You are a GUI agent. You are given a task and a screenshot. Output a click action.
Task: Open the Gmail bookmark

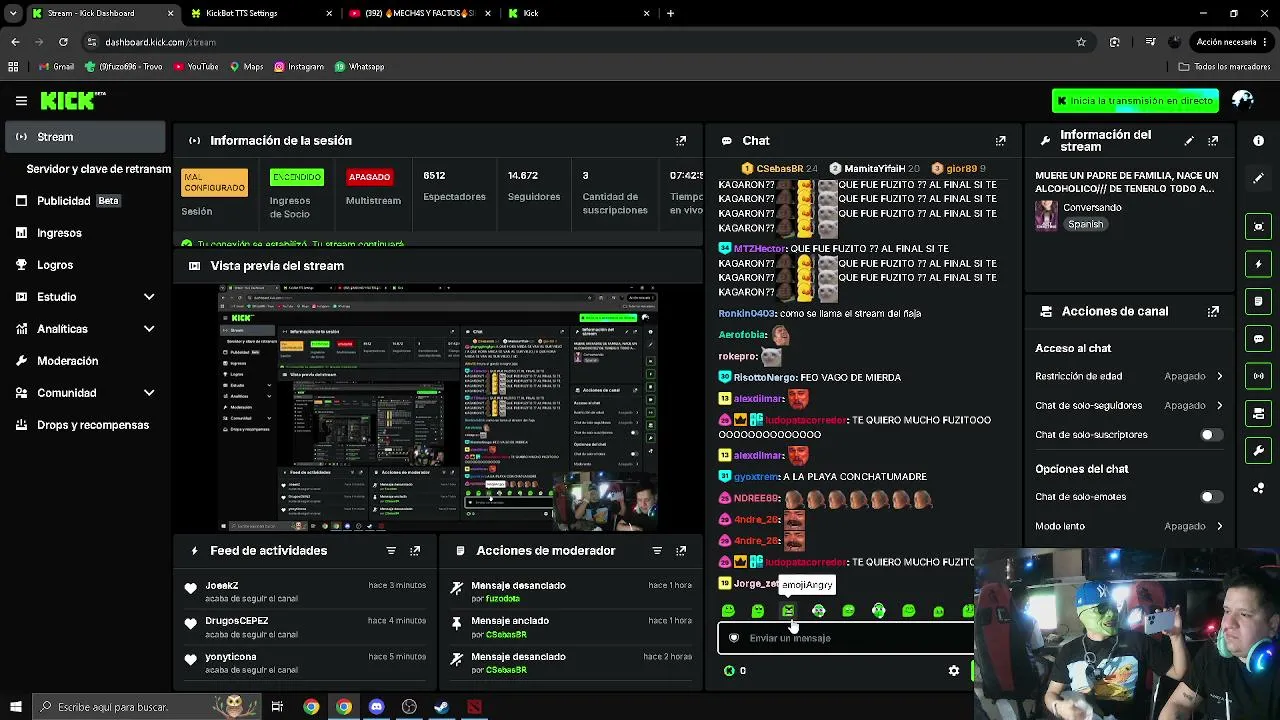tap(56, 67)
